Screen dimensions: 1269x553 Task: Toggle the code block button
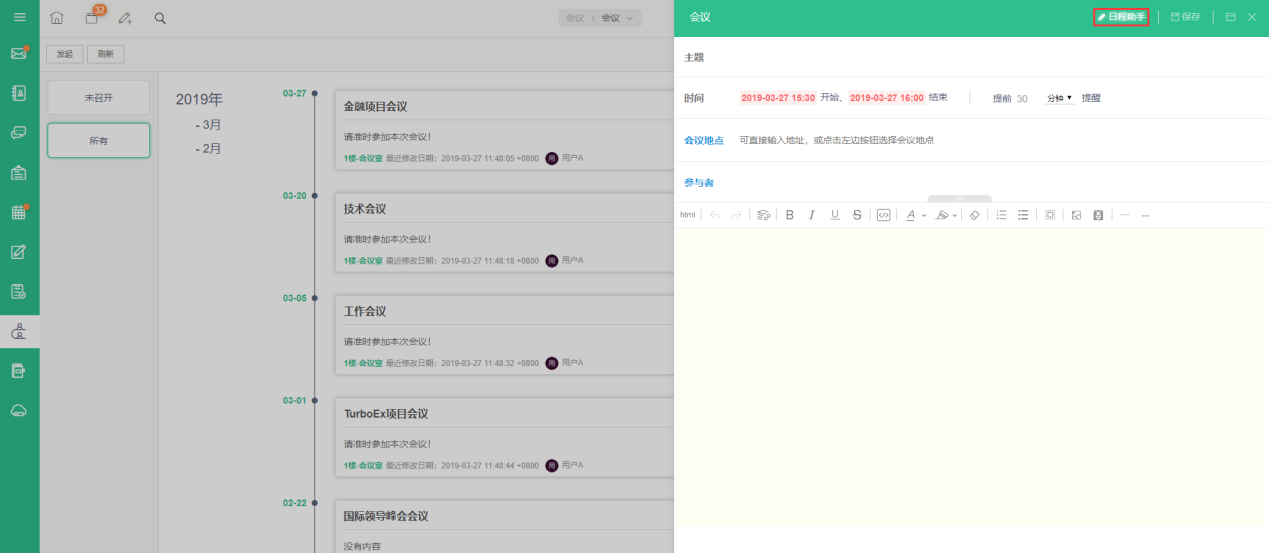pyautogui.click(x=883, y=215)
